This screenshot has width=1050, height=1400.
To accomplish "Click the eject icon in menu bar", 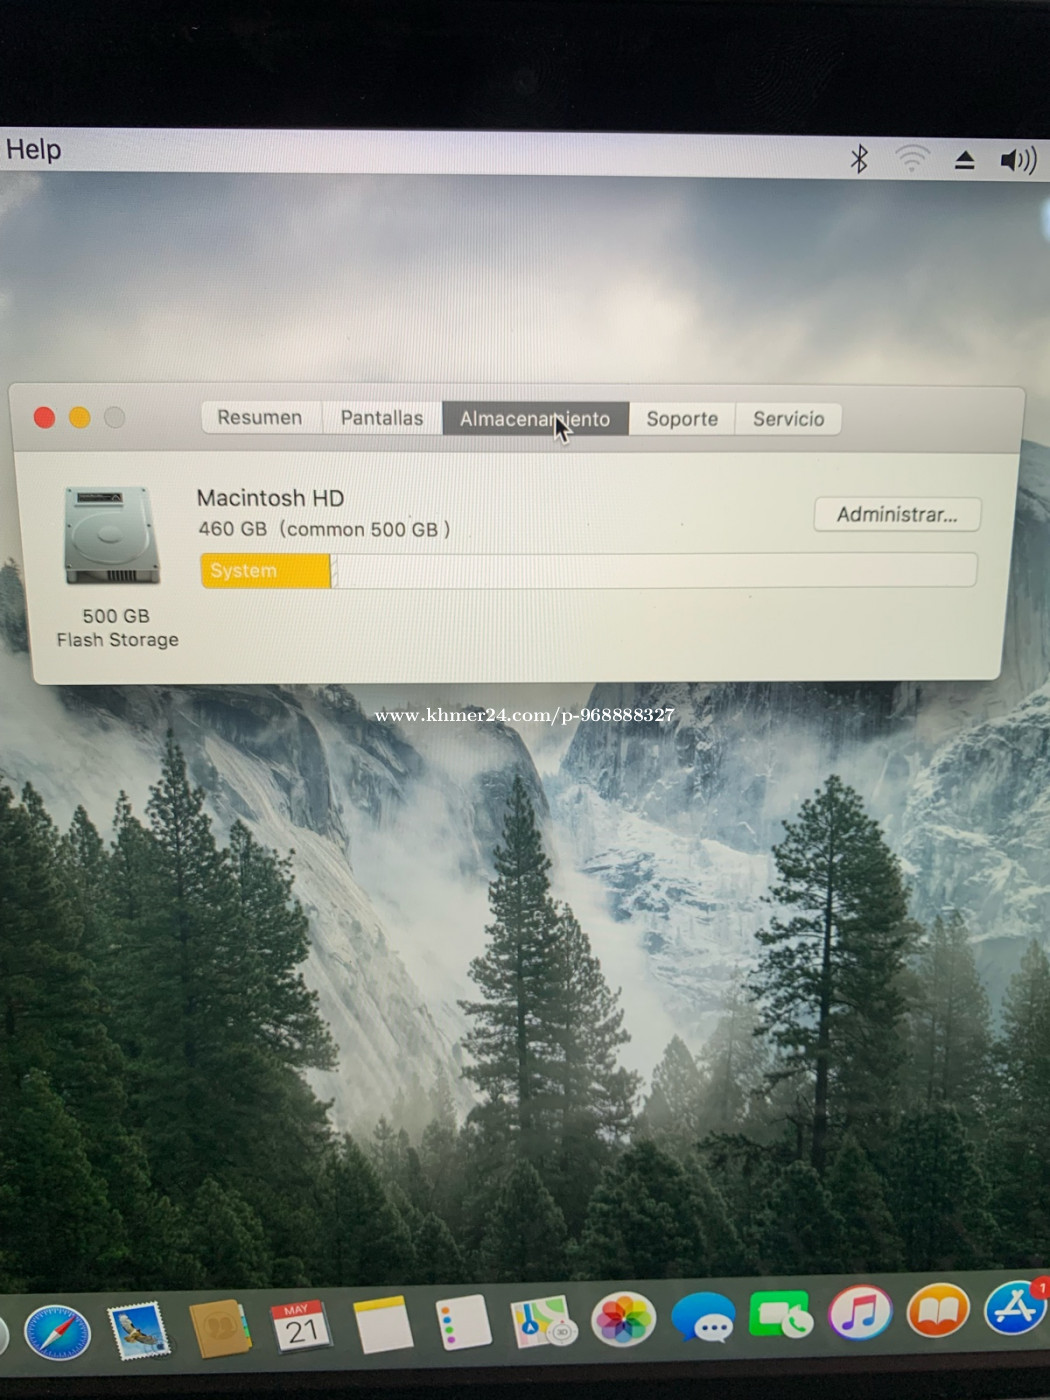I will point(964,159).
